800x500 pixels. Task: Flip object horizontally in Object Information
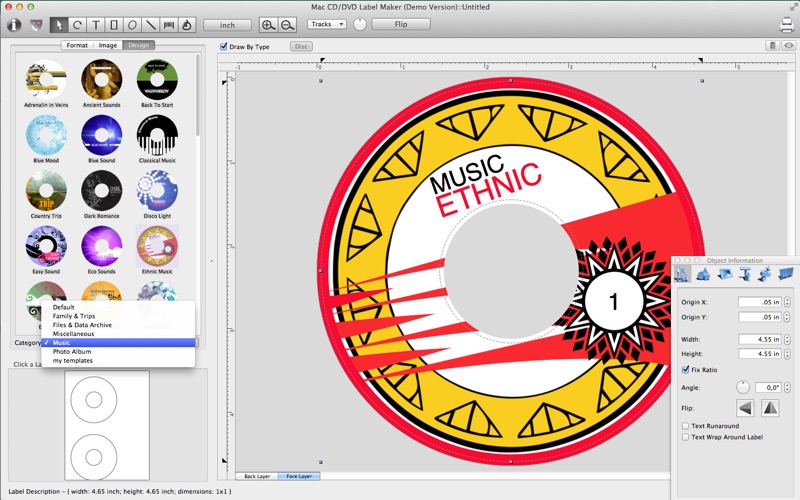pos(744,407)
